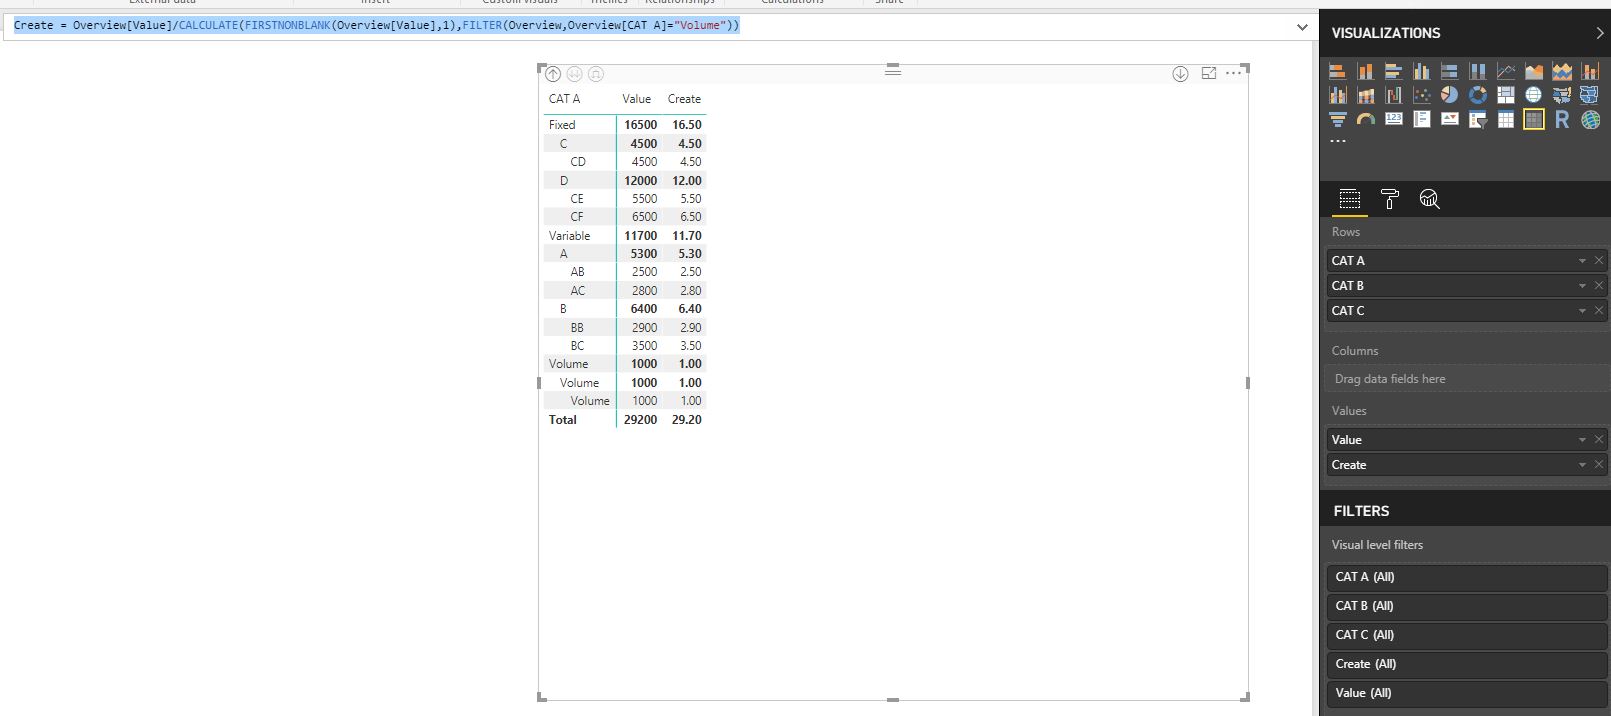Image resolution: width=1611 pixels, height=716 pixels.
Task: Select the treemap visual
Action: point(1506,95)
